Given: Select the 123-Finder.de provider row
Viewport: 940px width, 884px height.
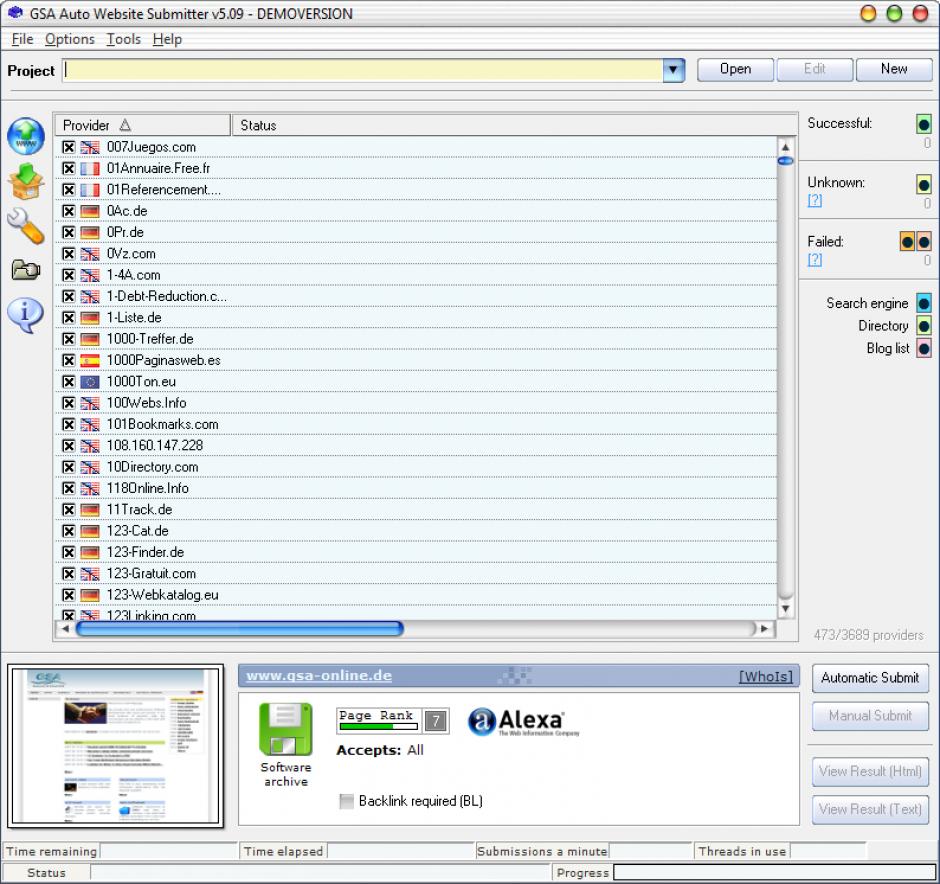Looking at the screenshot, I should tap(416, 553).
